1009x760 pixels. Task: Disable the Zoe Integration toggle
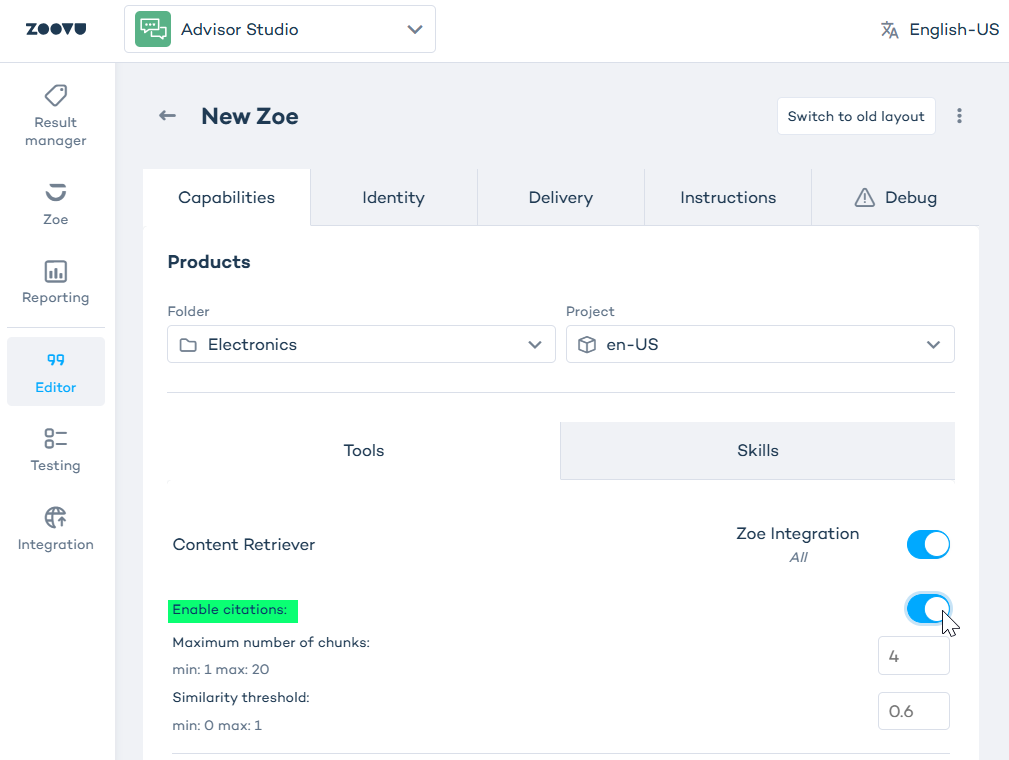[x=928, y=544]
